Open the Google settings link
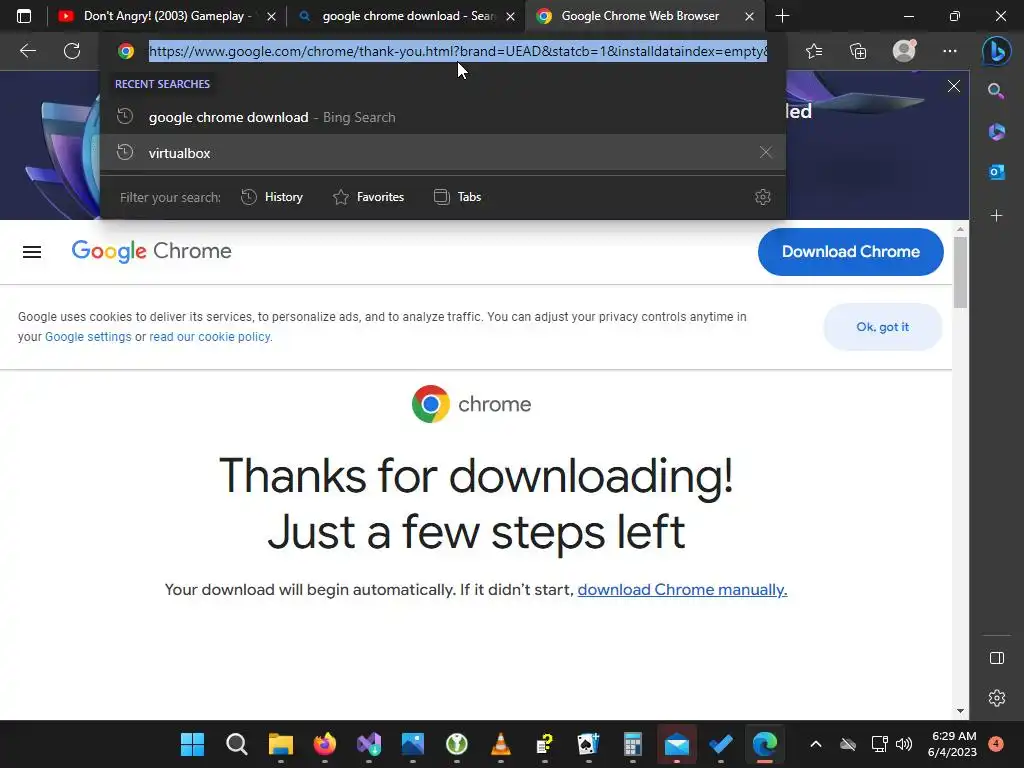 tap(88, 336)
